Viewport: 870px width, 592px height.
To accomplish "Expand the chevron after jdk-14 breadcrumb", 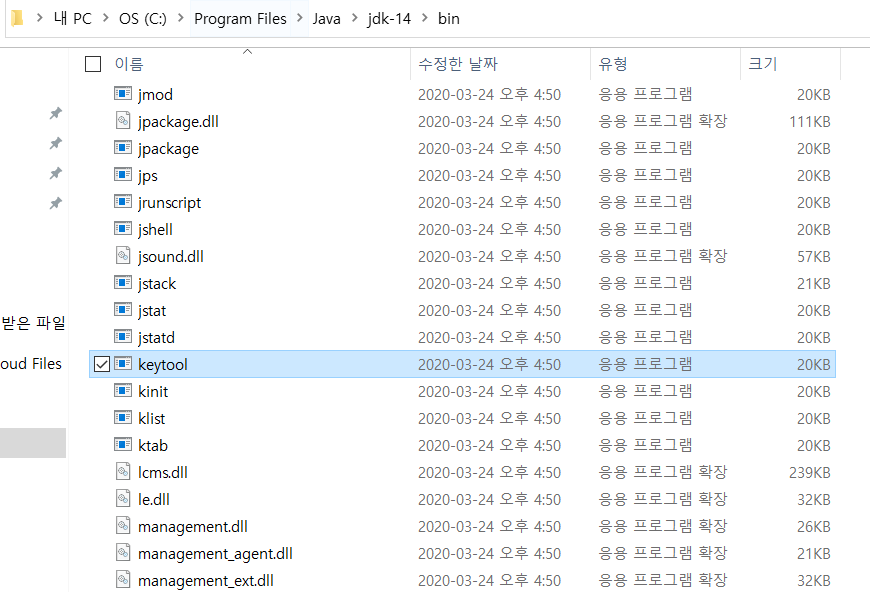I will (x=425, y=18).
